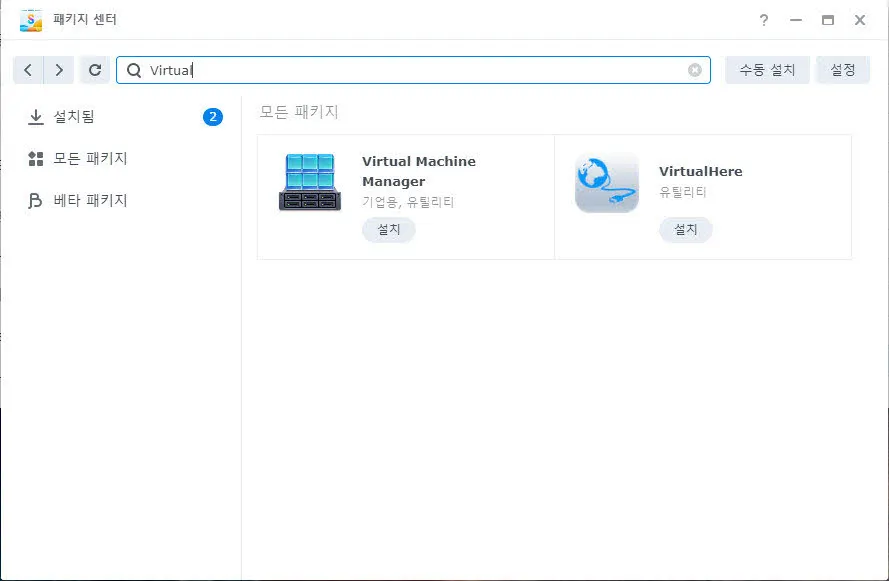889x581 pixels.
Task: Go forward with the right arrow button
Action: 59,70
